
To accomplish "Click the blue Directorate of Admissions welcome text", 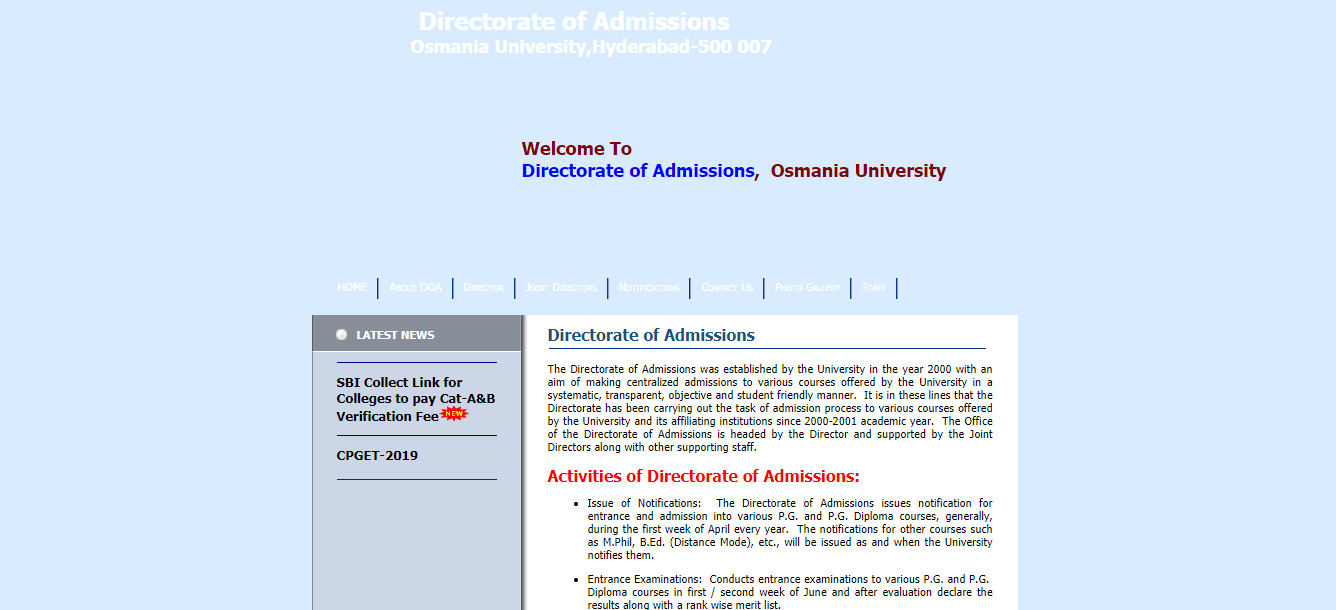I will [637, 170].
